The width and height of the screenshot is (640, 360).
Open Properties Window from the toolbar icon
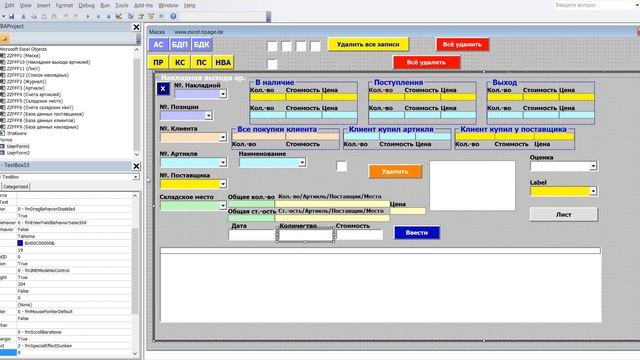pos(141,16)
